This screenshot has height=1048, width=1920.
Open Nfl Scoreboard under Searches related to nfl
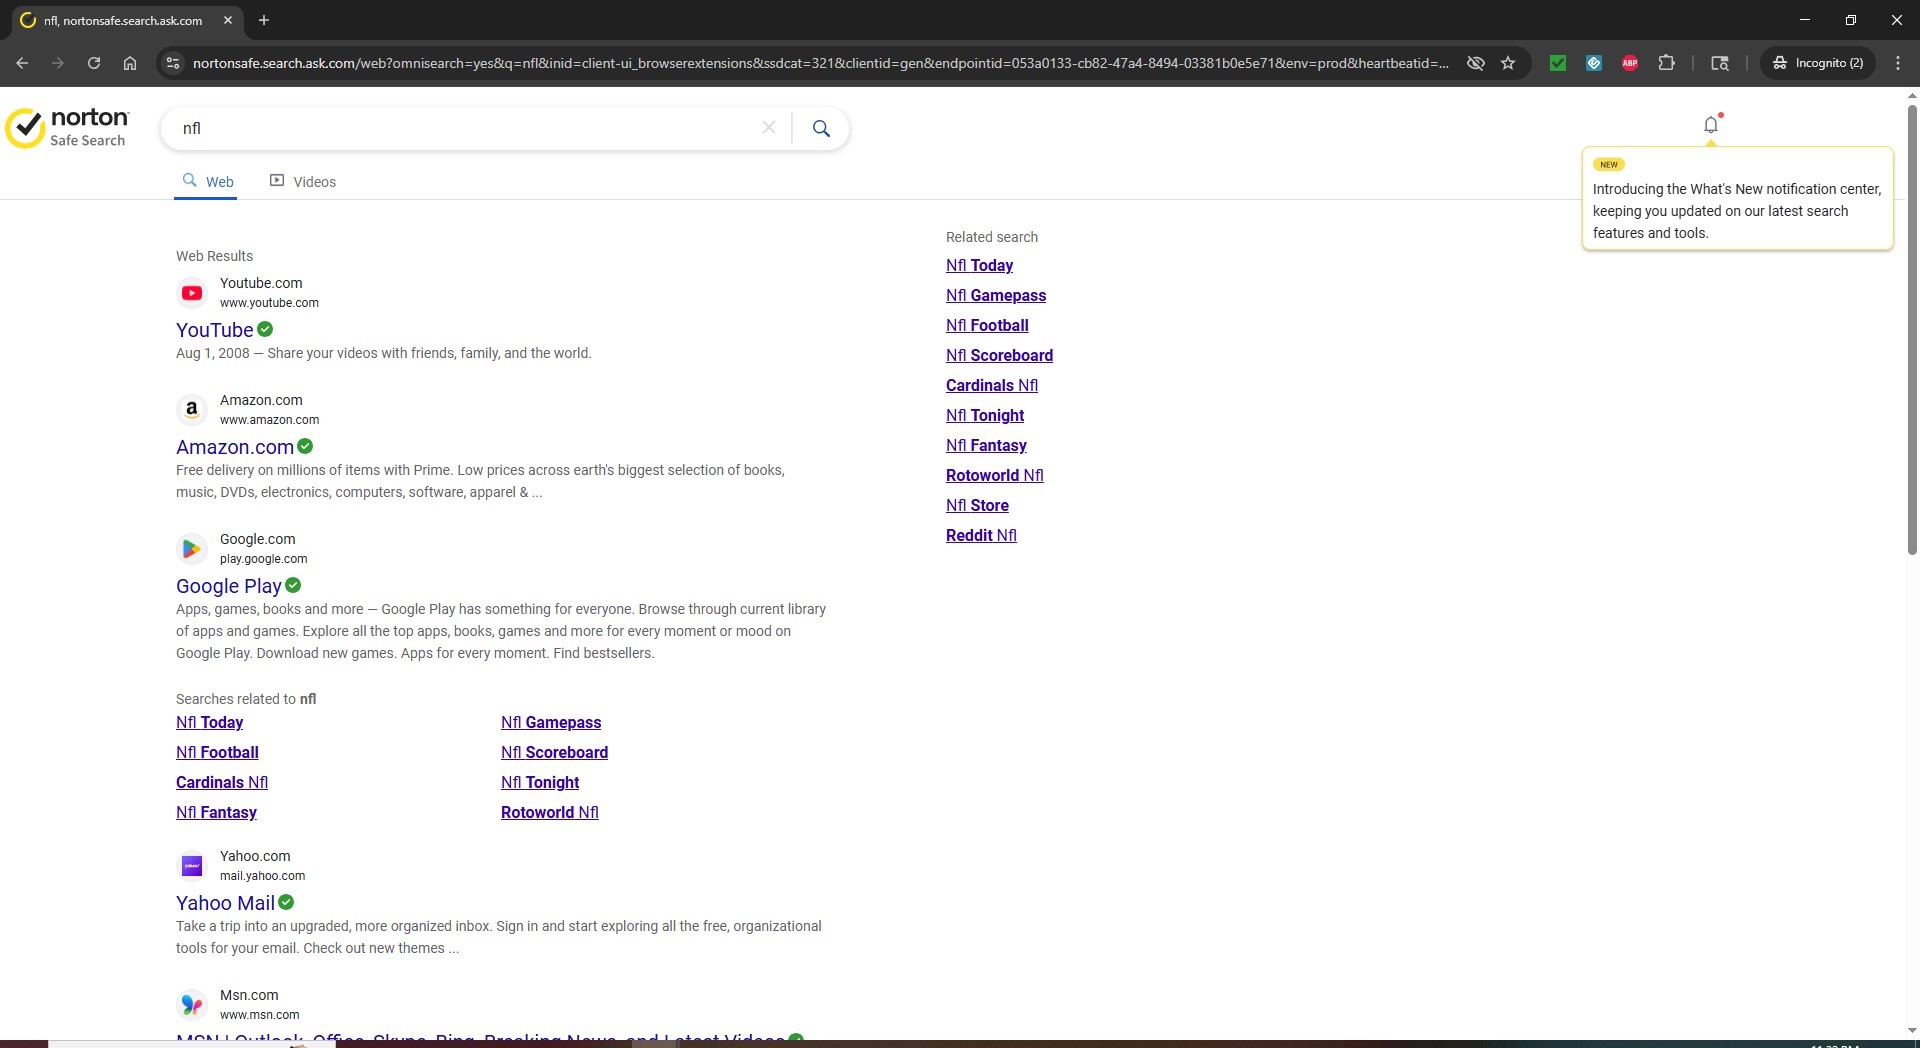[554, 752]
